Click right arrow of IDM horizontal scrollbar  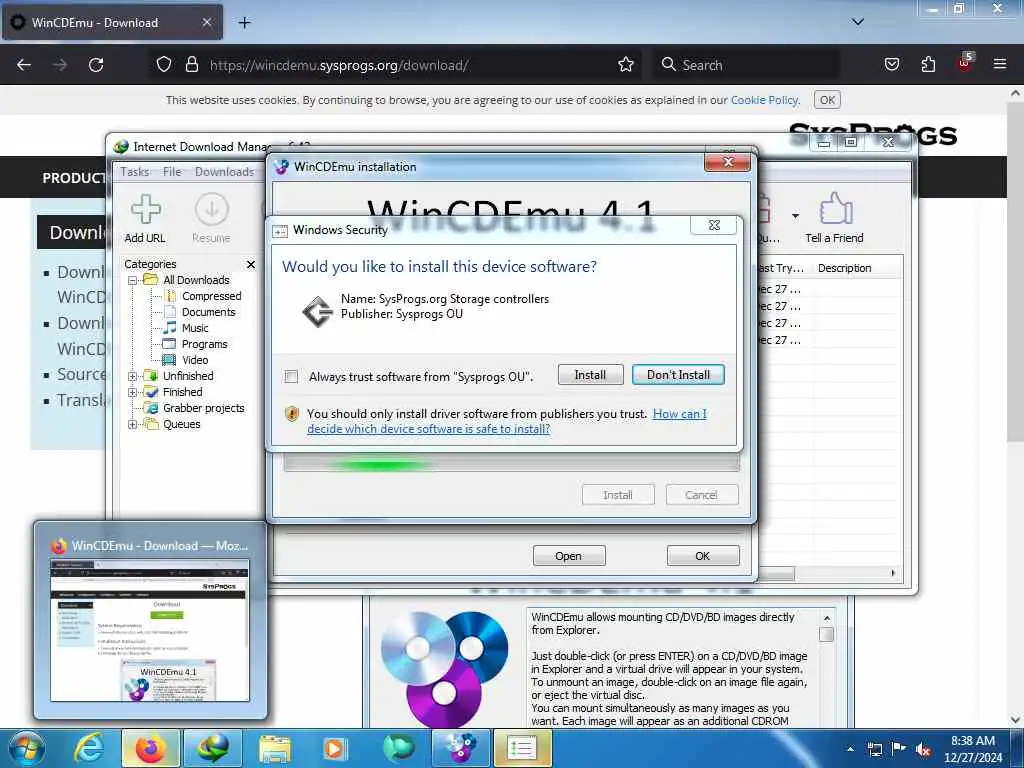click(893, 573)
